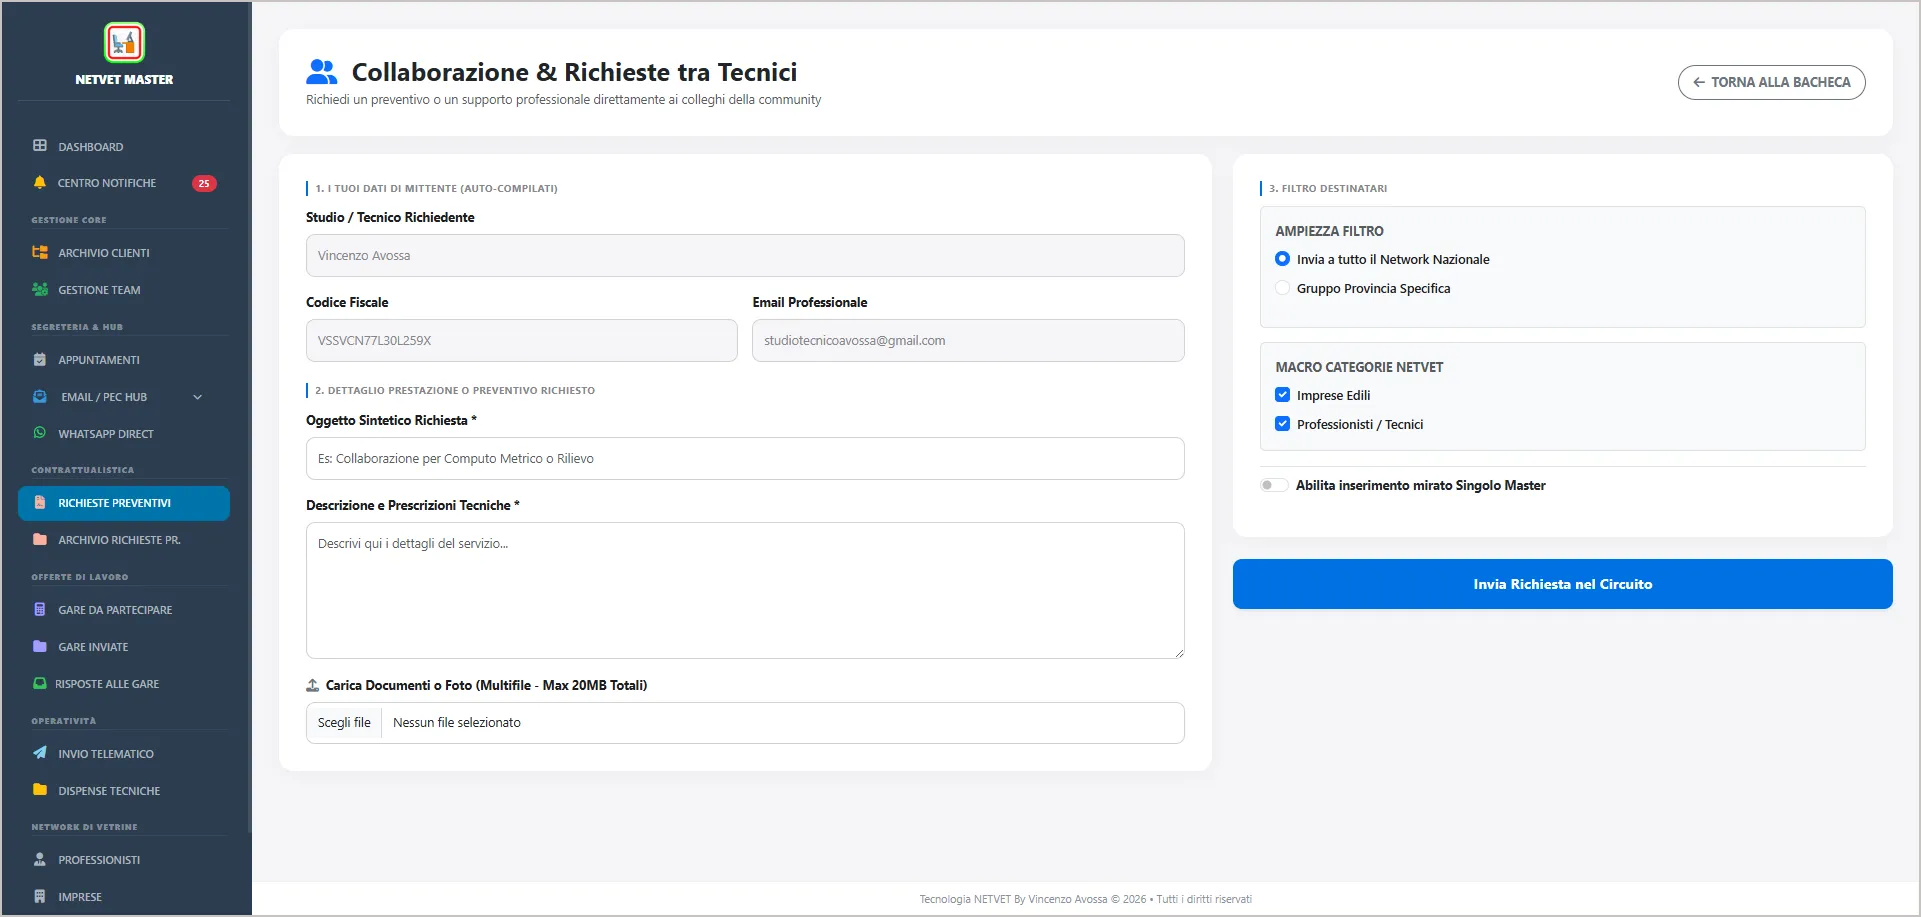Screen dimensions: 1921x917
Task: Click the WhatsApp Direct icon
Action: 40,434
